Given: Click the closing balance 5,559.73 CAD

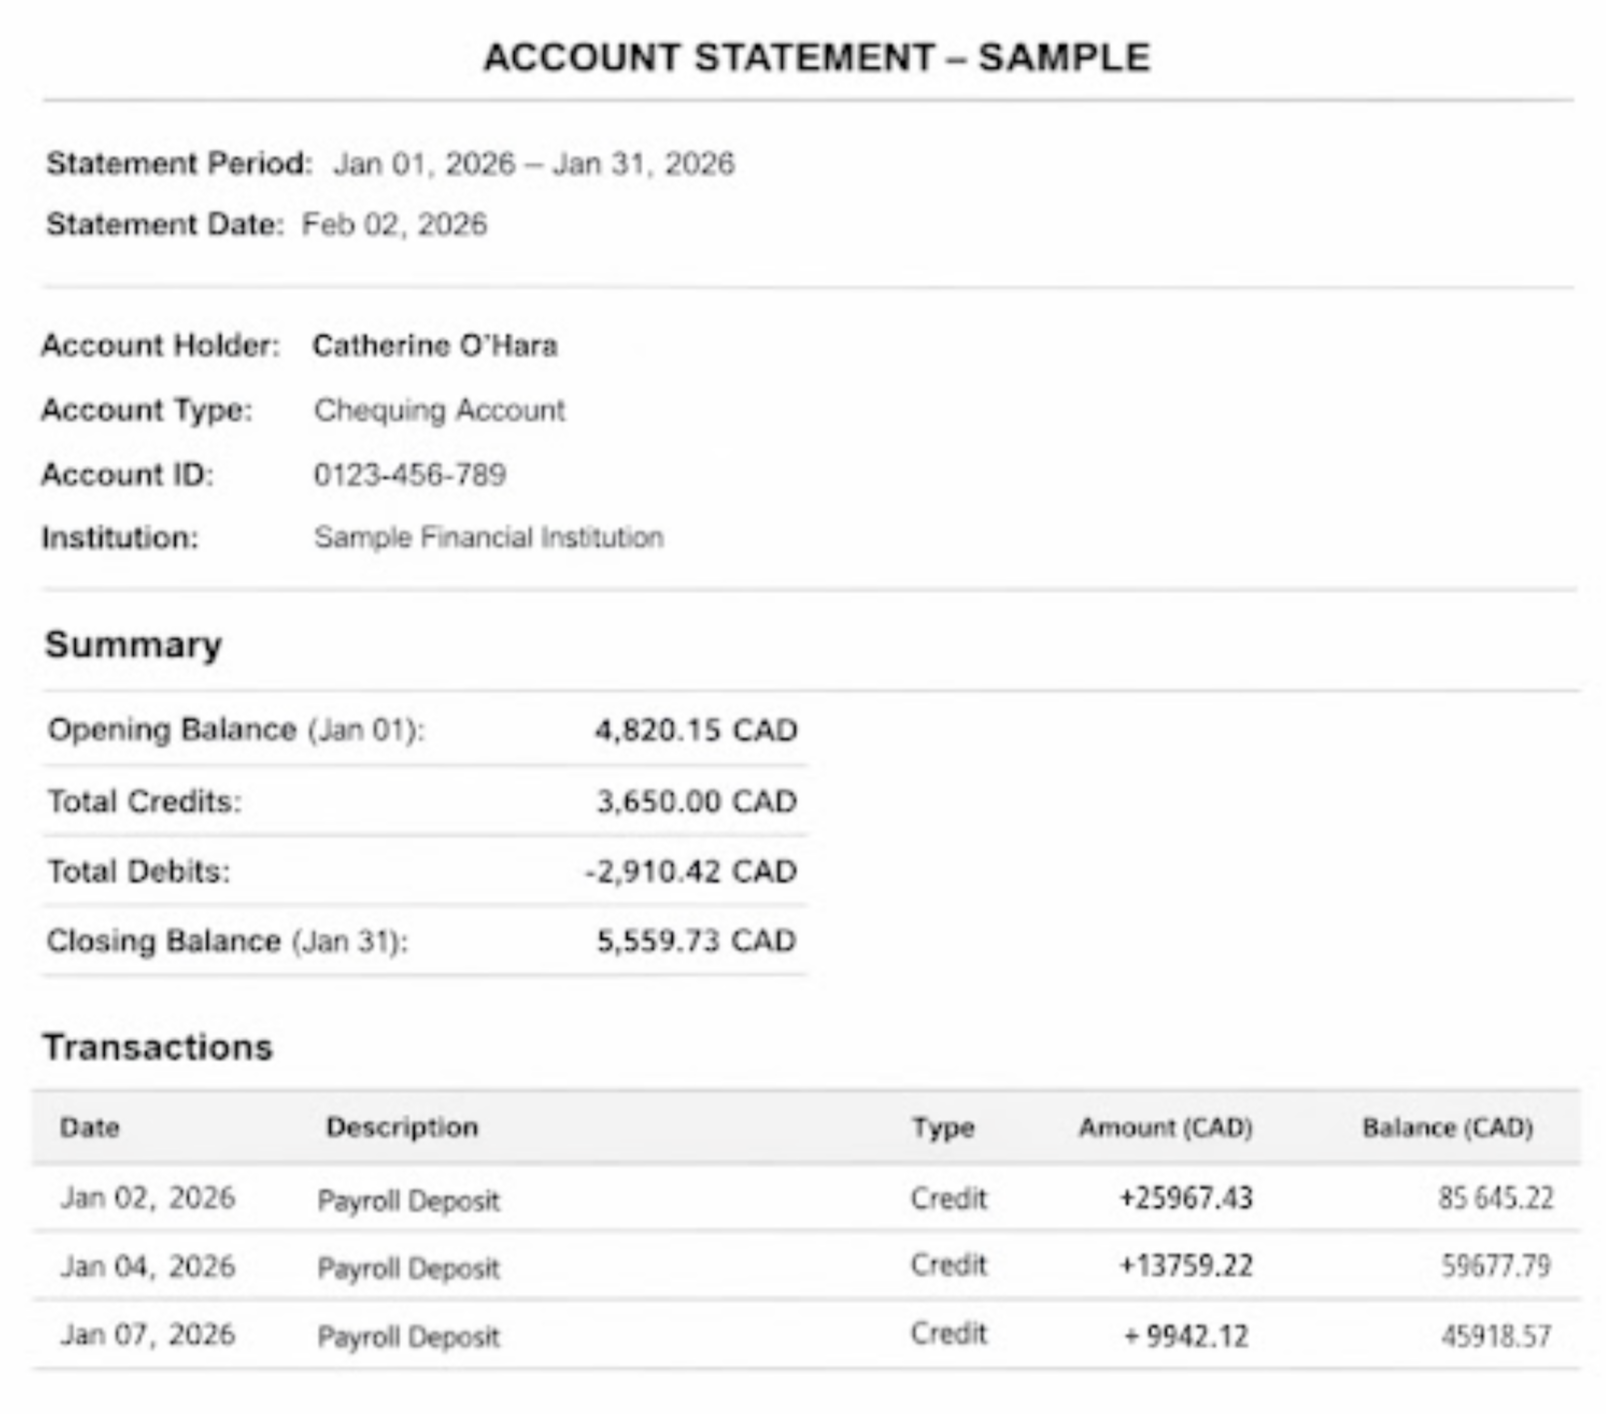Looking at the screenshot, I should [x=696, y=941].
